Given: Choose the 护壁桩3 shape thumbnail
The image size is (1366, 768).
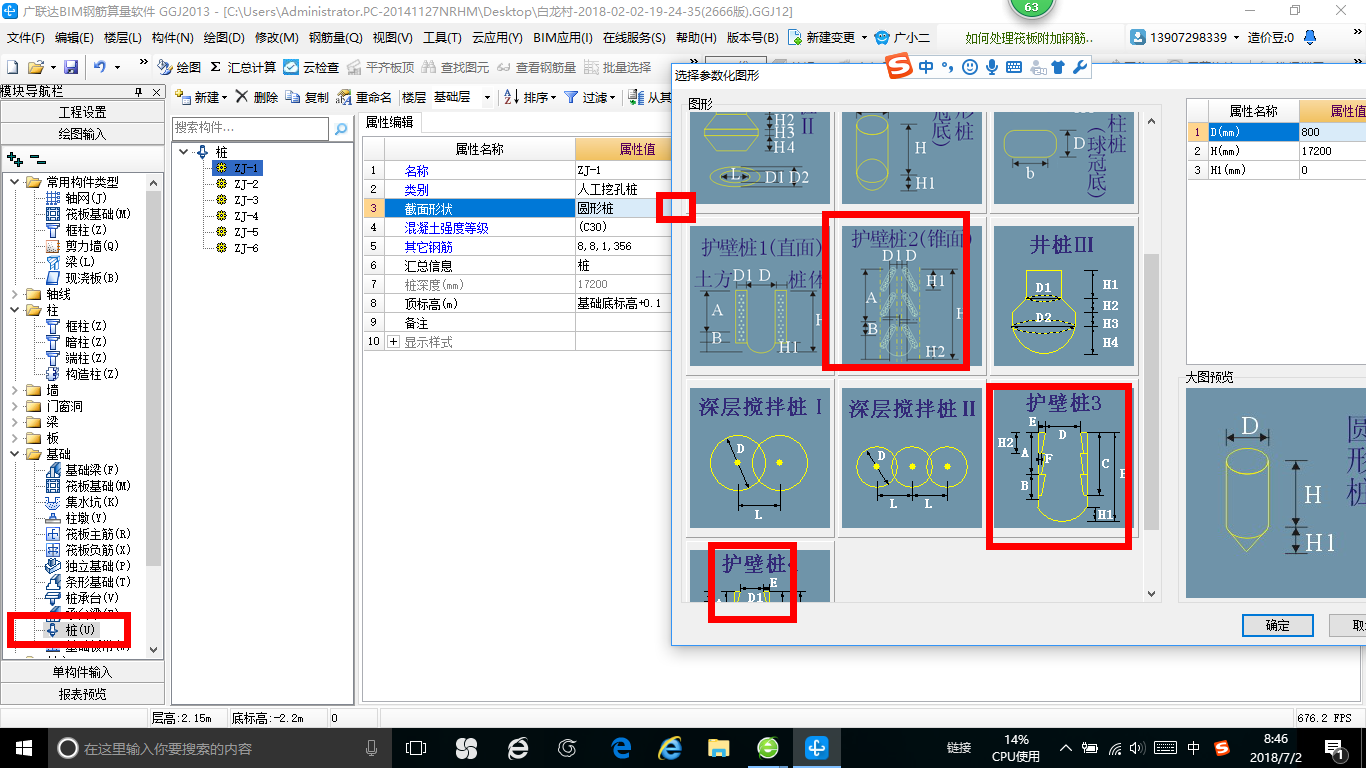Looking at the screenshot, I should (1063, 458).
